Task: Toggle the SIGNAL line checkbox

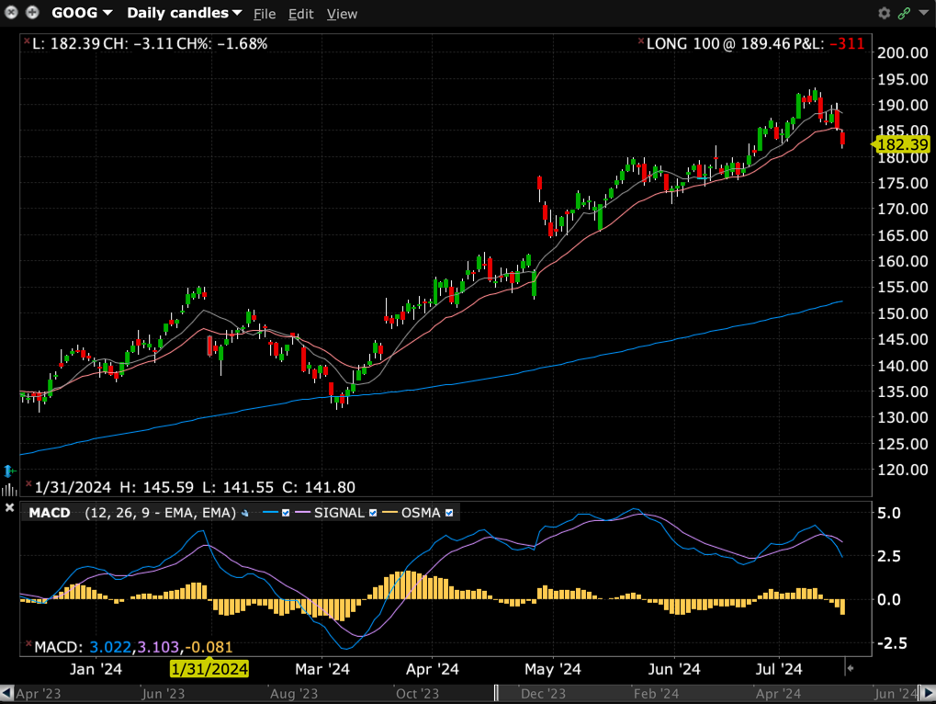Action: [373, 513]
